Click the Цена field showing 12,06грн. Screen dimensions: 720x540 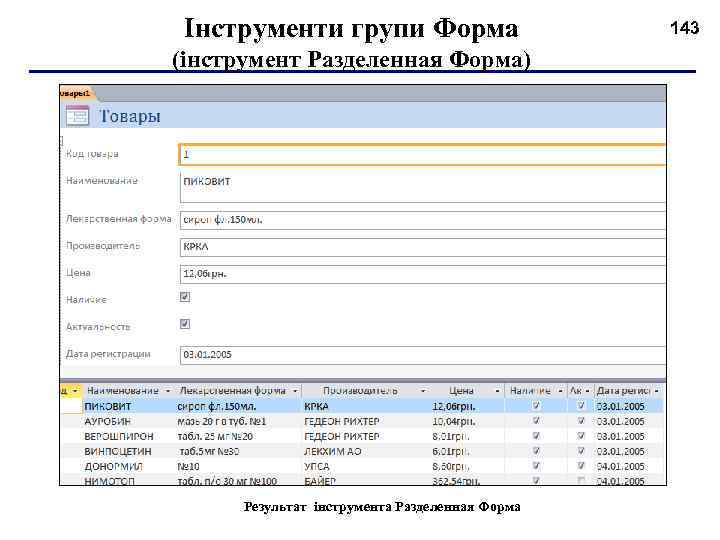pos(422,274)
